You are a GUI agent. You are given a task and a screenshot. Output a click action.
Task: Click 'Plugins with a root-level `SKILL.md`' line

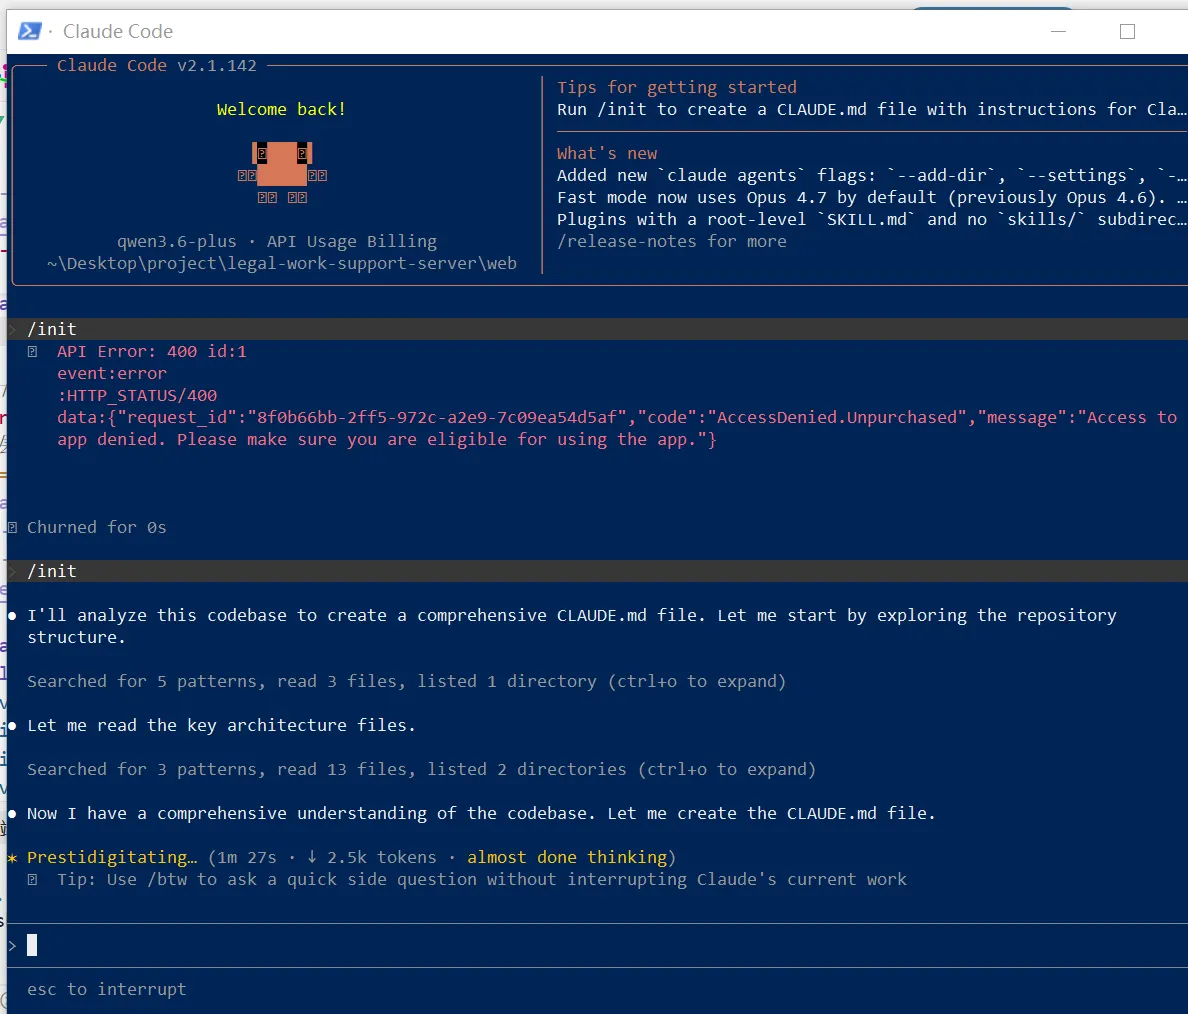[x=871, y=219]
